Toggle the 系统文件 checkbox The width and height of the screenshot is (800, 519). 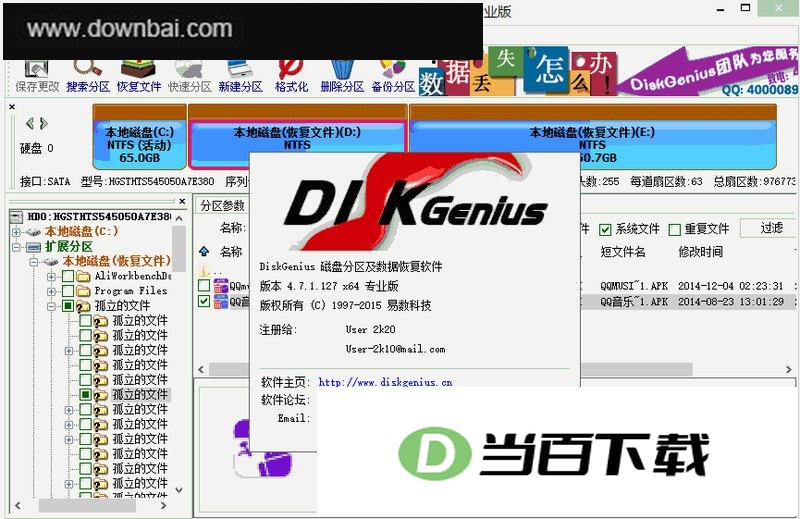(605, 230)
